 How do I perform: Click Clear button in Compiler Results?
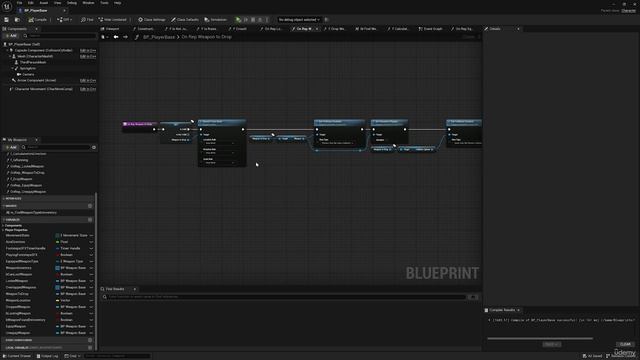[x=625, y=344]
